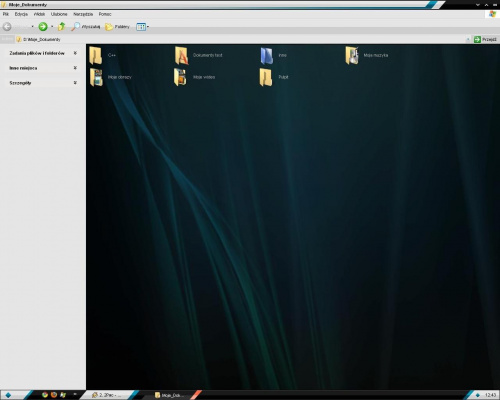Open Forward button history dropdown arrow

click(x=52, y=27)
